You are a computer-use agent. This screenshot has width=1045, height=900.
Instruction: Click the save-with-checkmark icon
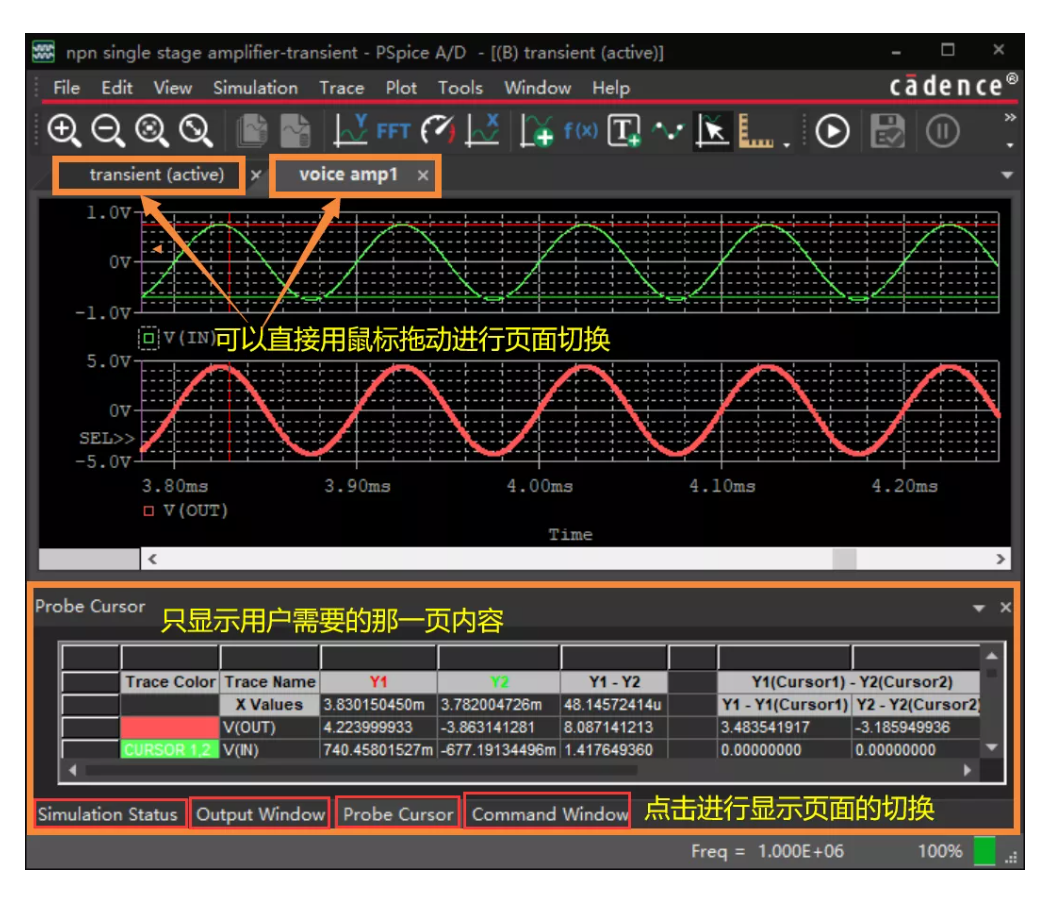(888, 131)
